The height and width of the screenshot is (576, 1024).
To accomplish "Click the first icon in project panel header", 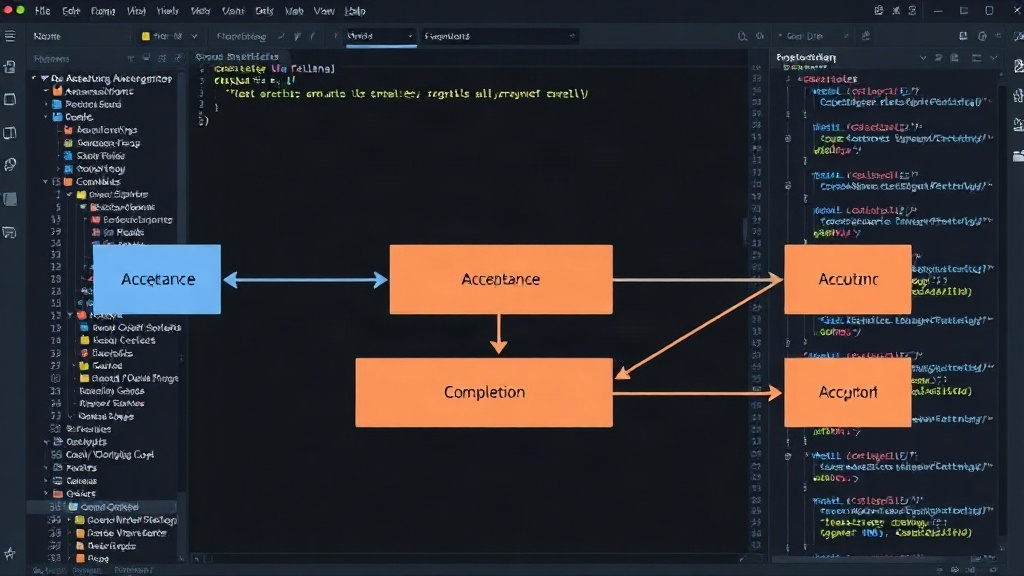I will point(131,59).
